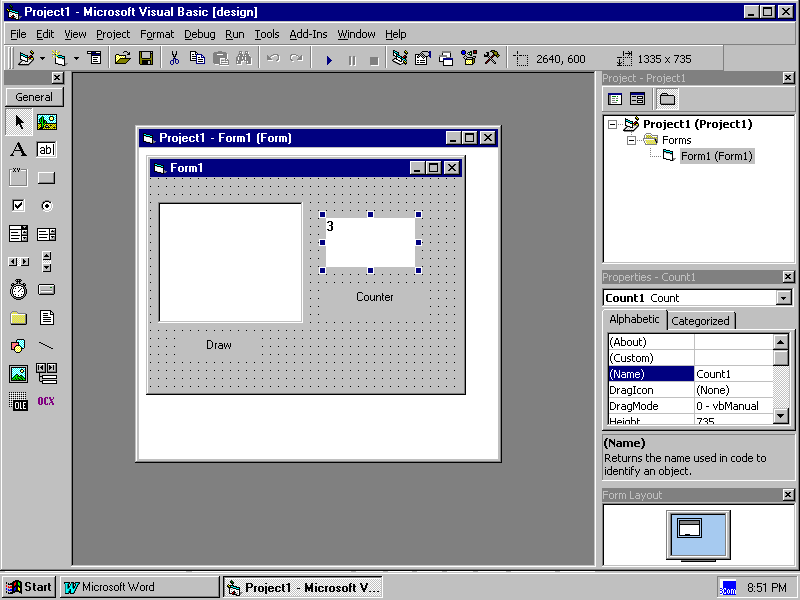800x600 pixels.
Task: Switch to the Alphabetic properties tab
Action: click(x=634, y=319)
